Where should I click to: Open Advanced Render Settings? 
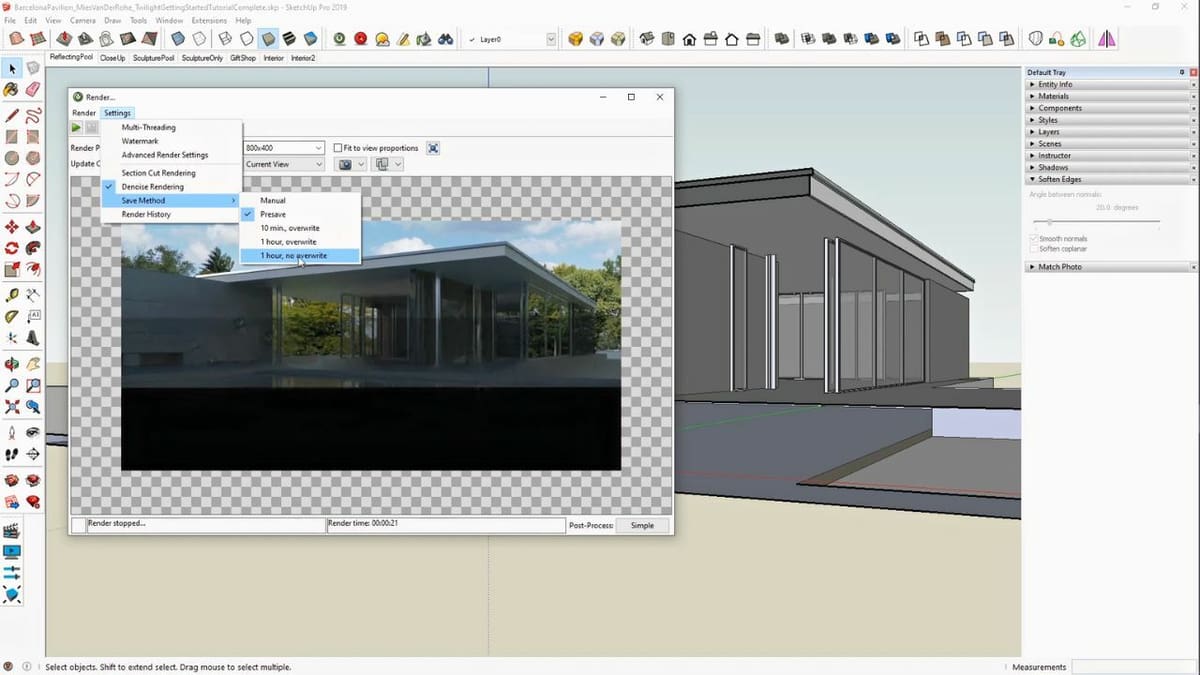tap(165, 155)
